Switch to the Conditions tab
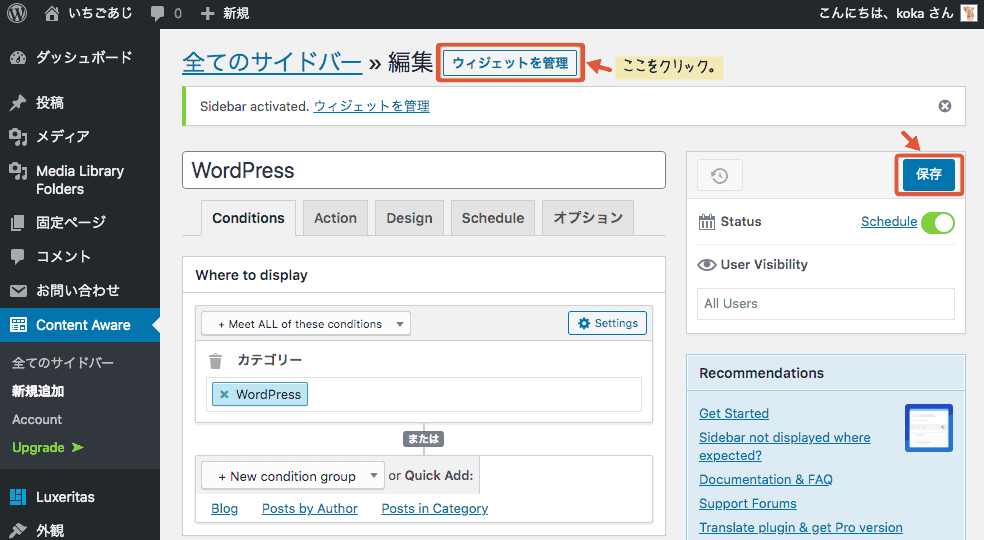 (249, 218)
